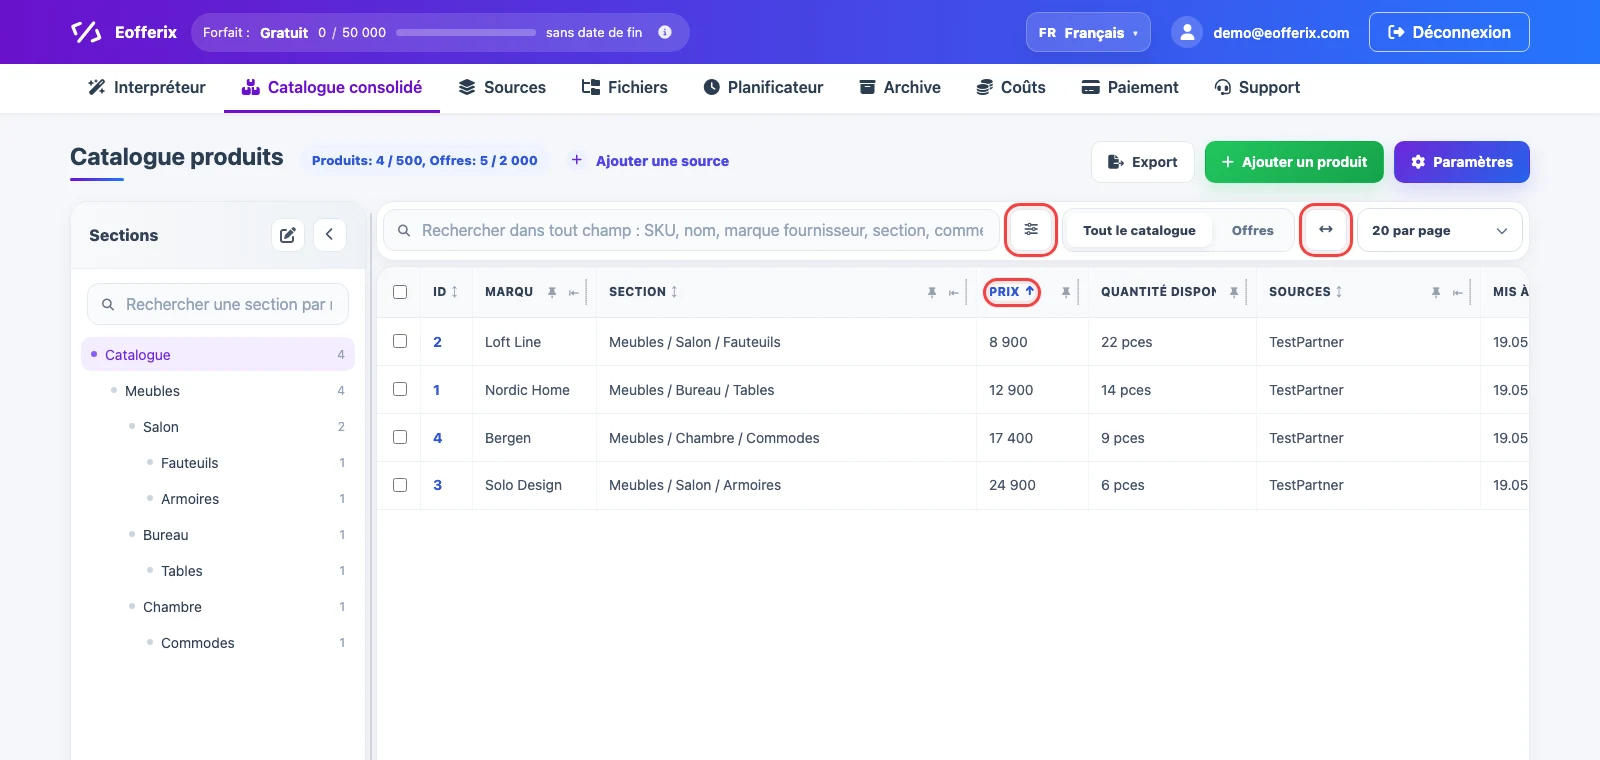This screenshot has width=1600, height=760.
Task: Pin the Quantité dispon column
Action: (1234, 292)
